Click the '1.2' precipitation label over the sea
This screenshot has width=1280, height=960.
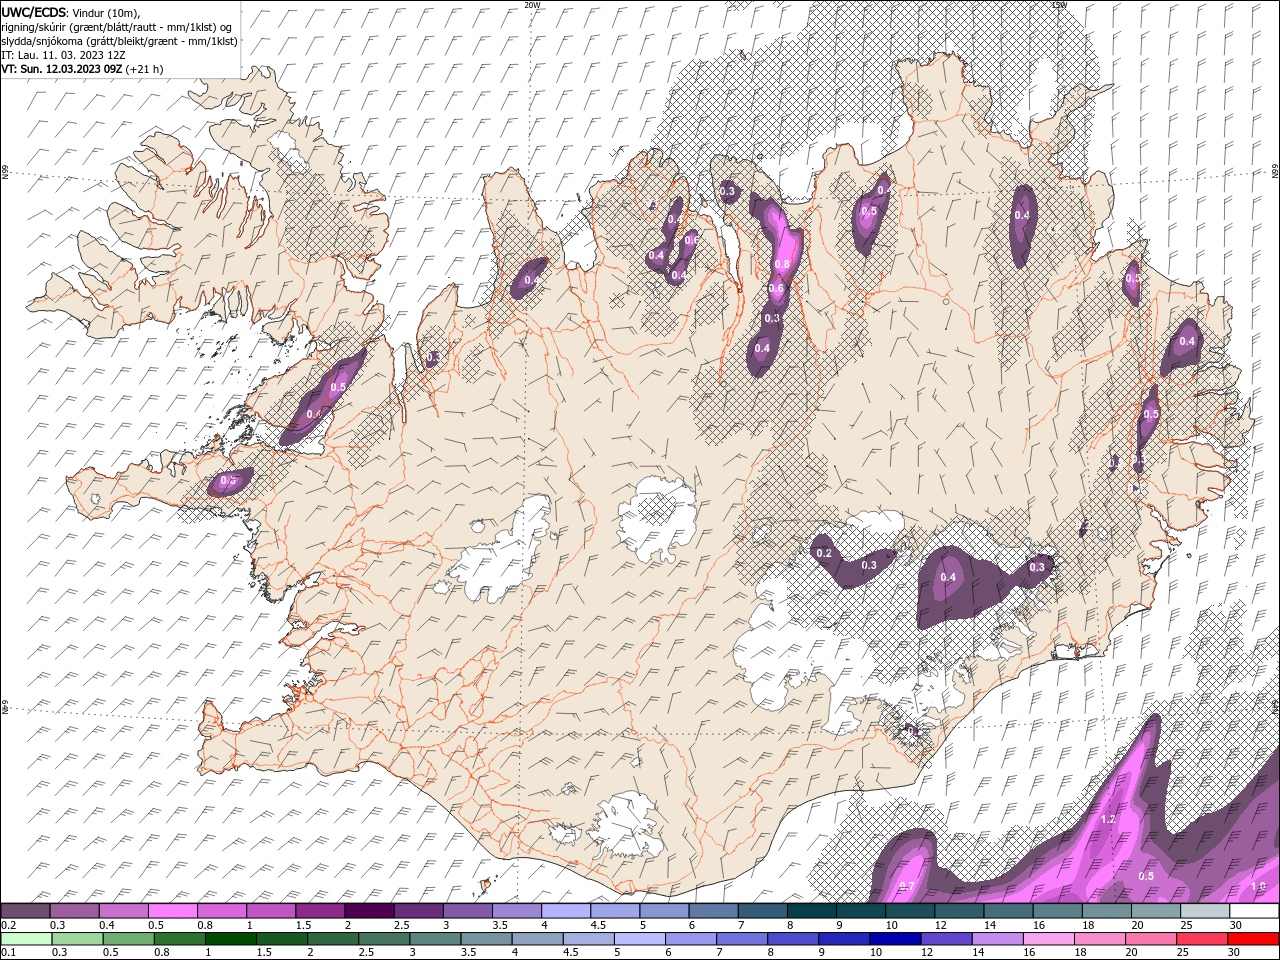pyautogui.click(x=1107, y=820)
